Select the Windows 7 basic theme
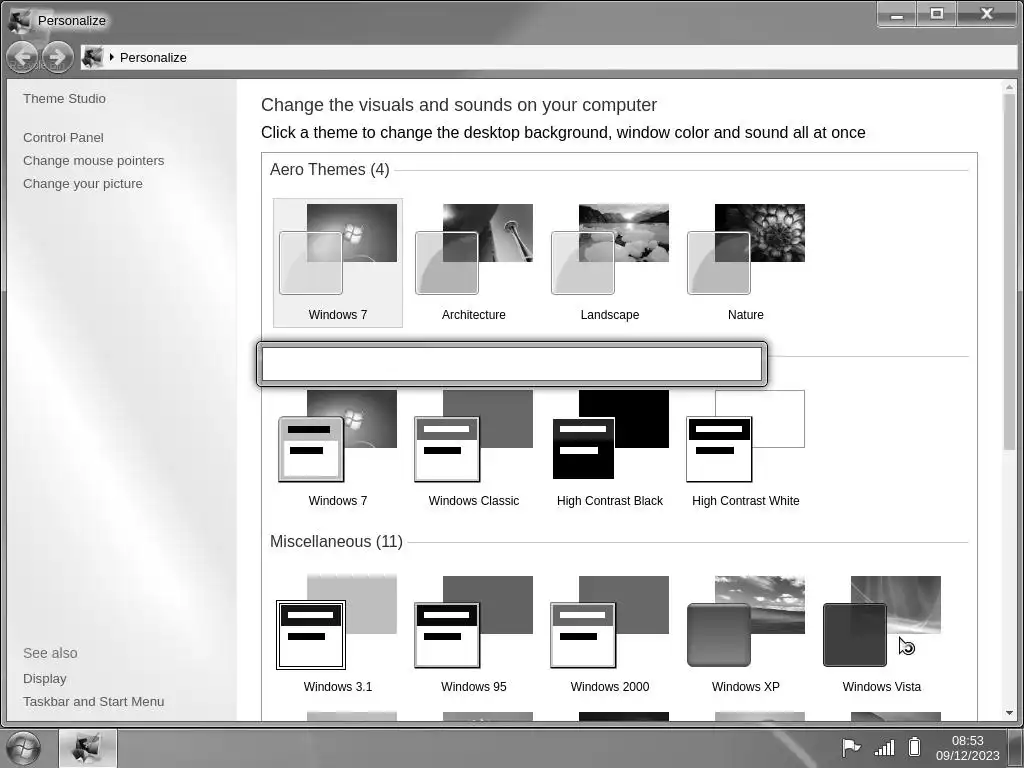 338,449
